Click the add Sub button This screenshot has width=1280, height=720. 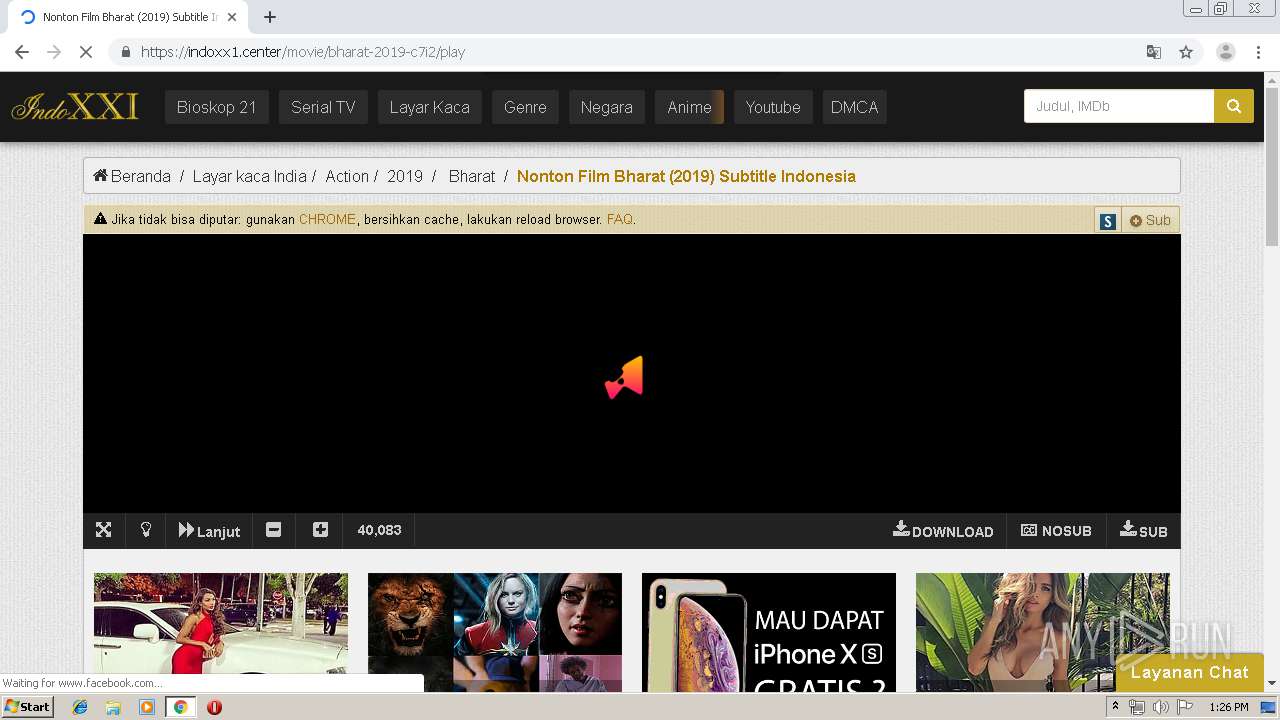(x=1150, y=221)
